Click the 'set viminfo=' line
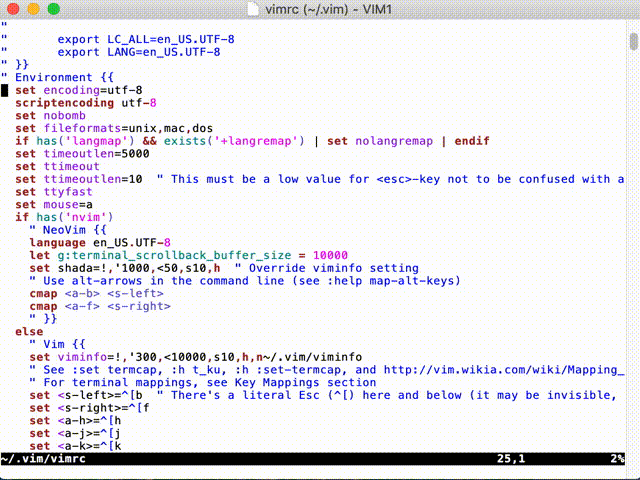This screenshot has width=640, height=480. pos(196,357)
